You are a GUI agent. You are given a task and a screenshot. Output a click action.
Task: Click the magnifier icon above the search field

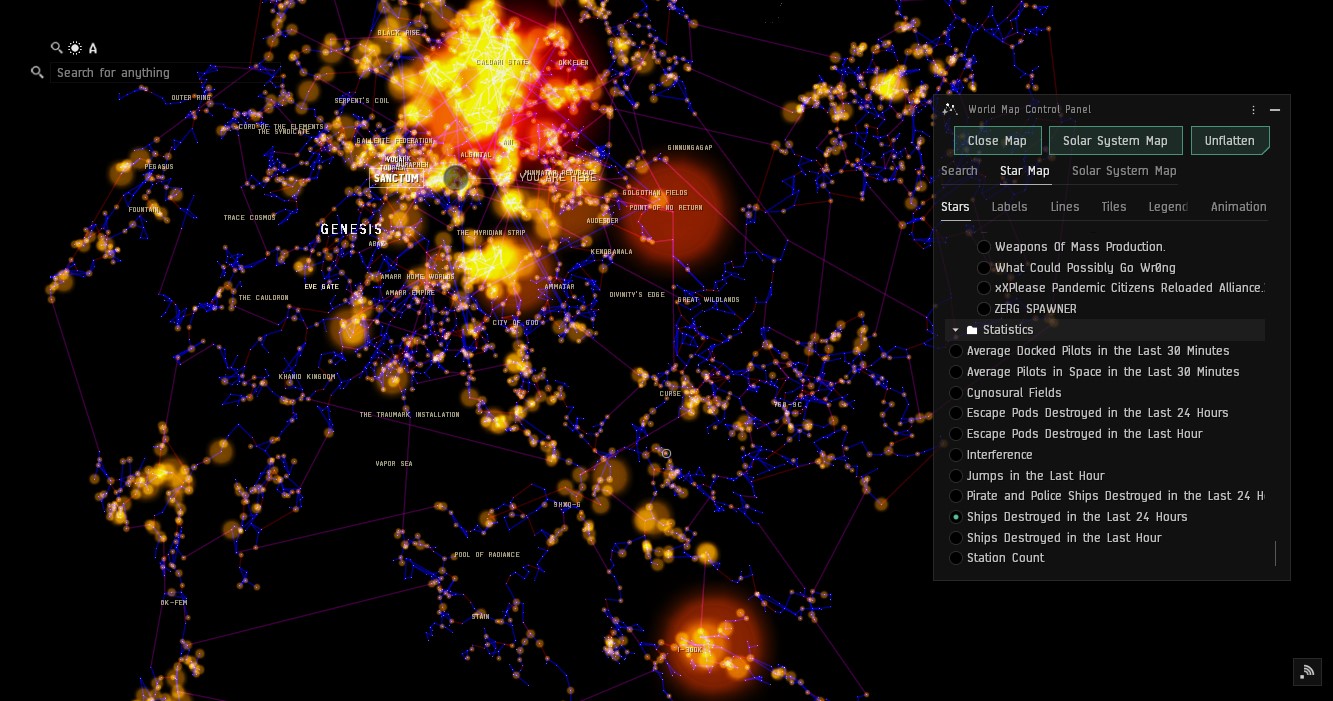tap(57, 47)
